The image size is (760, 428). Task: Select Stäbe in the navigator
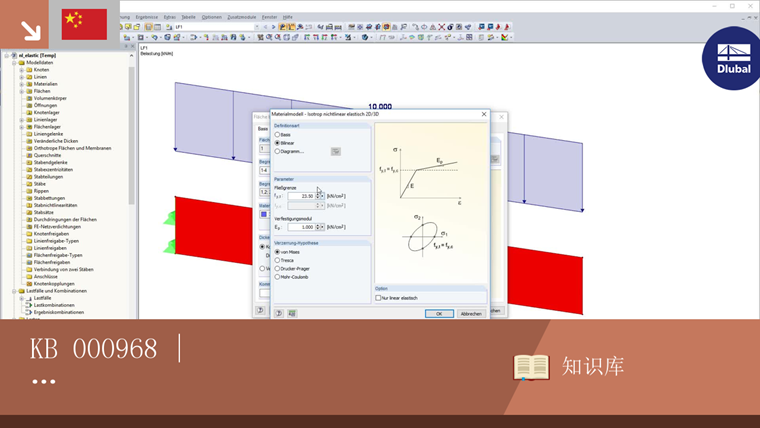point(40,184)
